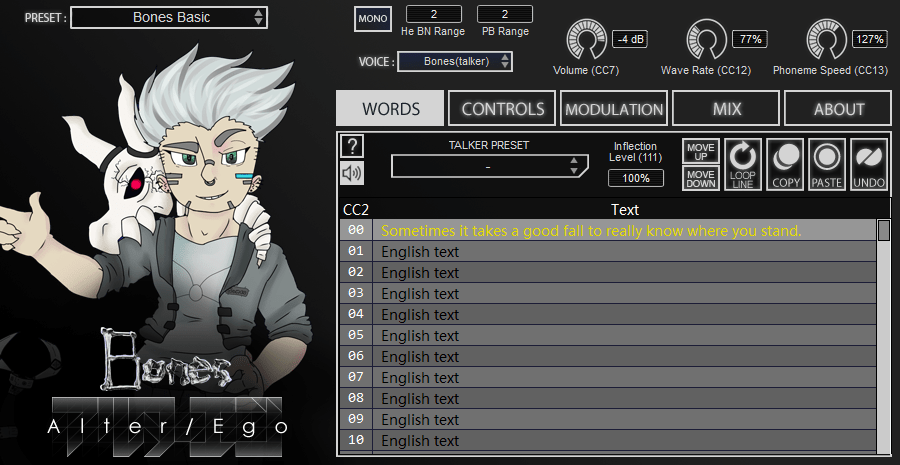The image size is (900, 465).
Task: Open the VOICE dropdown Bones(talker)
Action: (455, 61)
